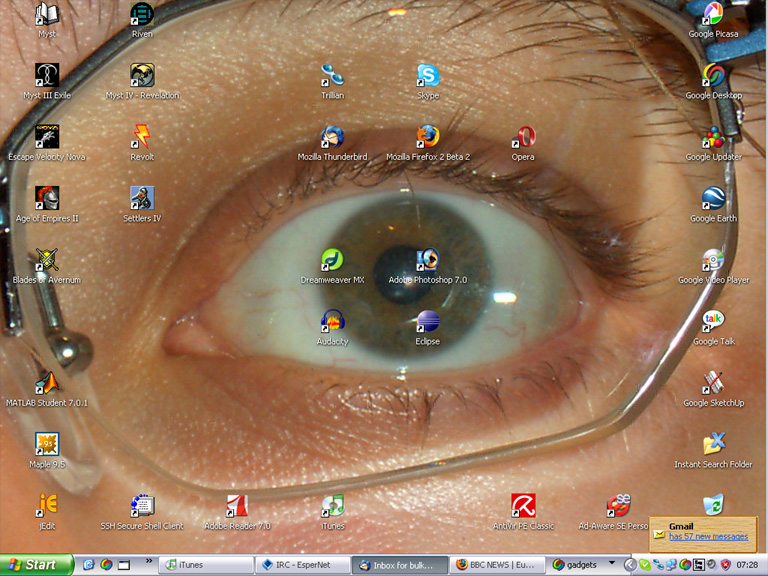Image resolution: width=768 pixels, height=576 pixels.
Task: Click the Google SketchUp shortcut
Action: [714, 389]
